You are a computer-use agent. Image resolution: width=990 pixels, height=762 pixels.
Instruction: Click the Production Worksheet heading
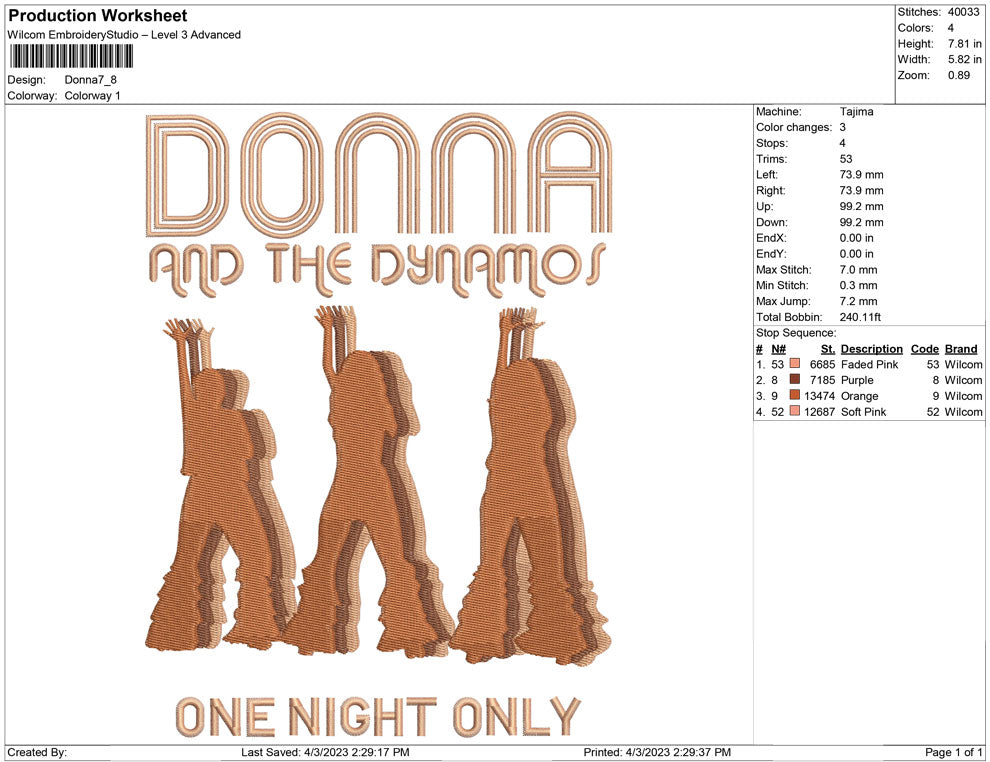coord(98,15)
